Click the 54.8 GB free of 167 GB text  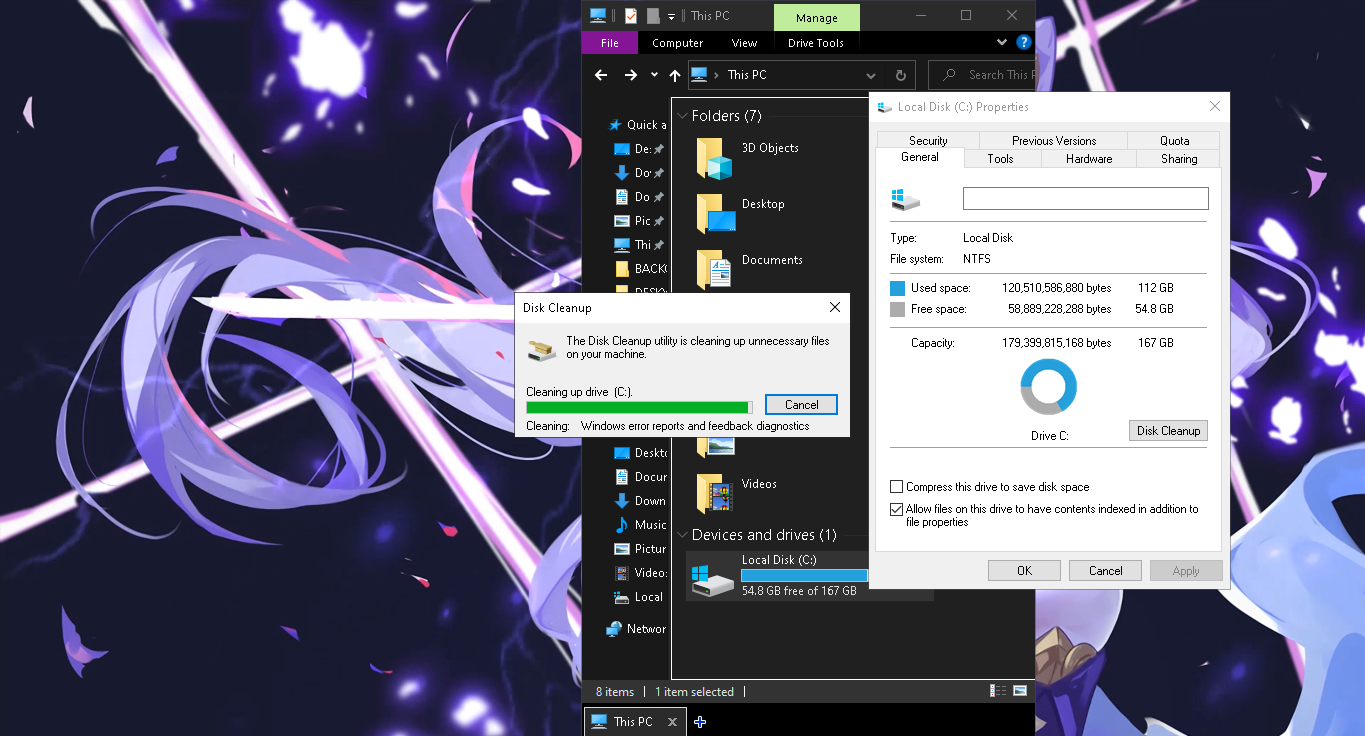click(x=799, y=591)
